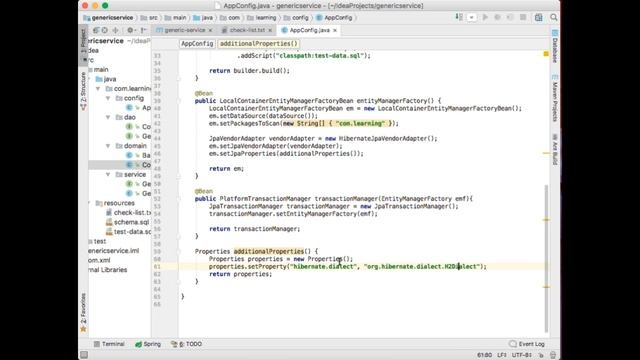
Task: Open the Ant Build tool window
Action: pyautogui.click(x=555, y=149)
